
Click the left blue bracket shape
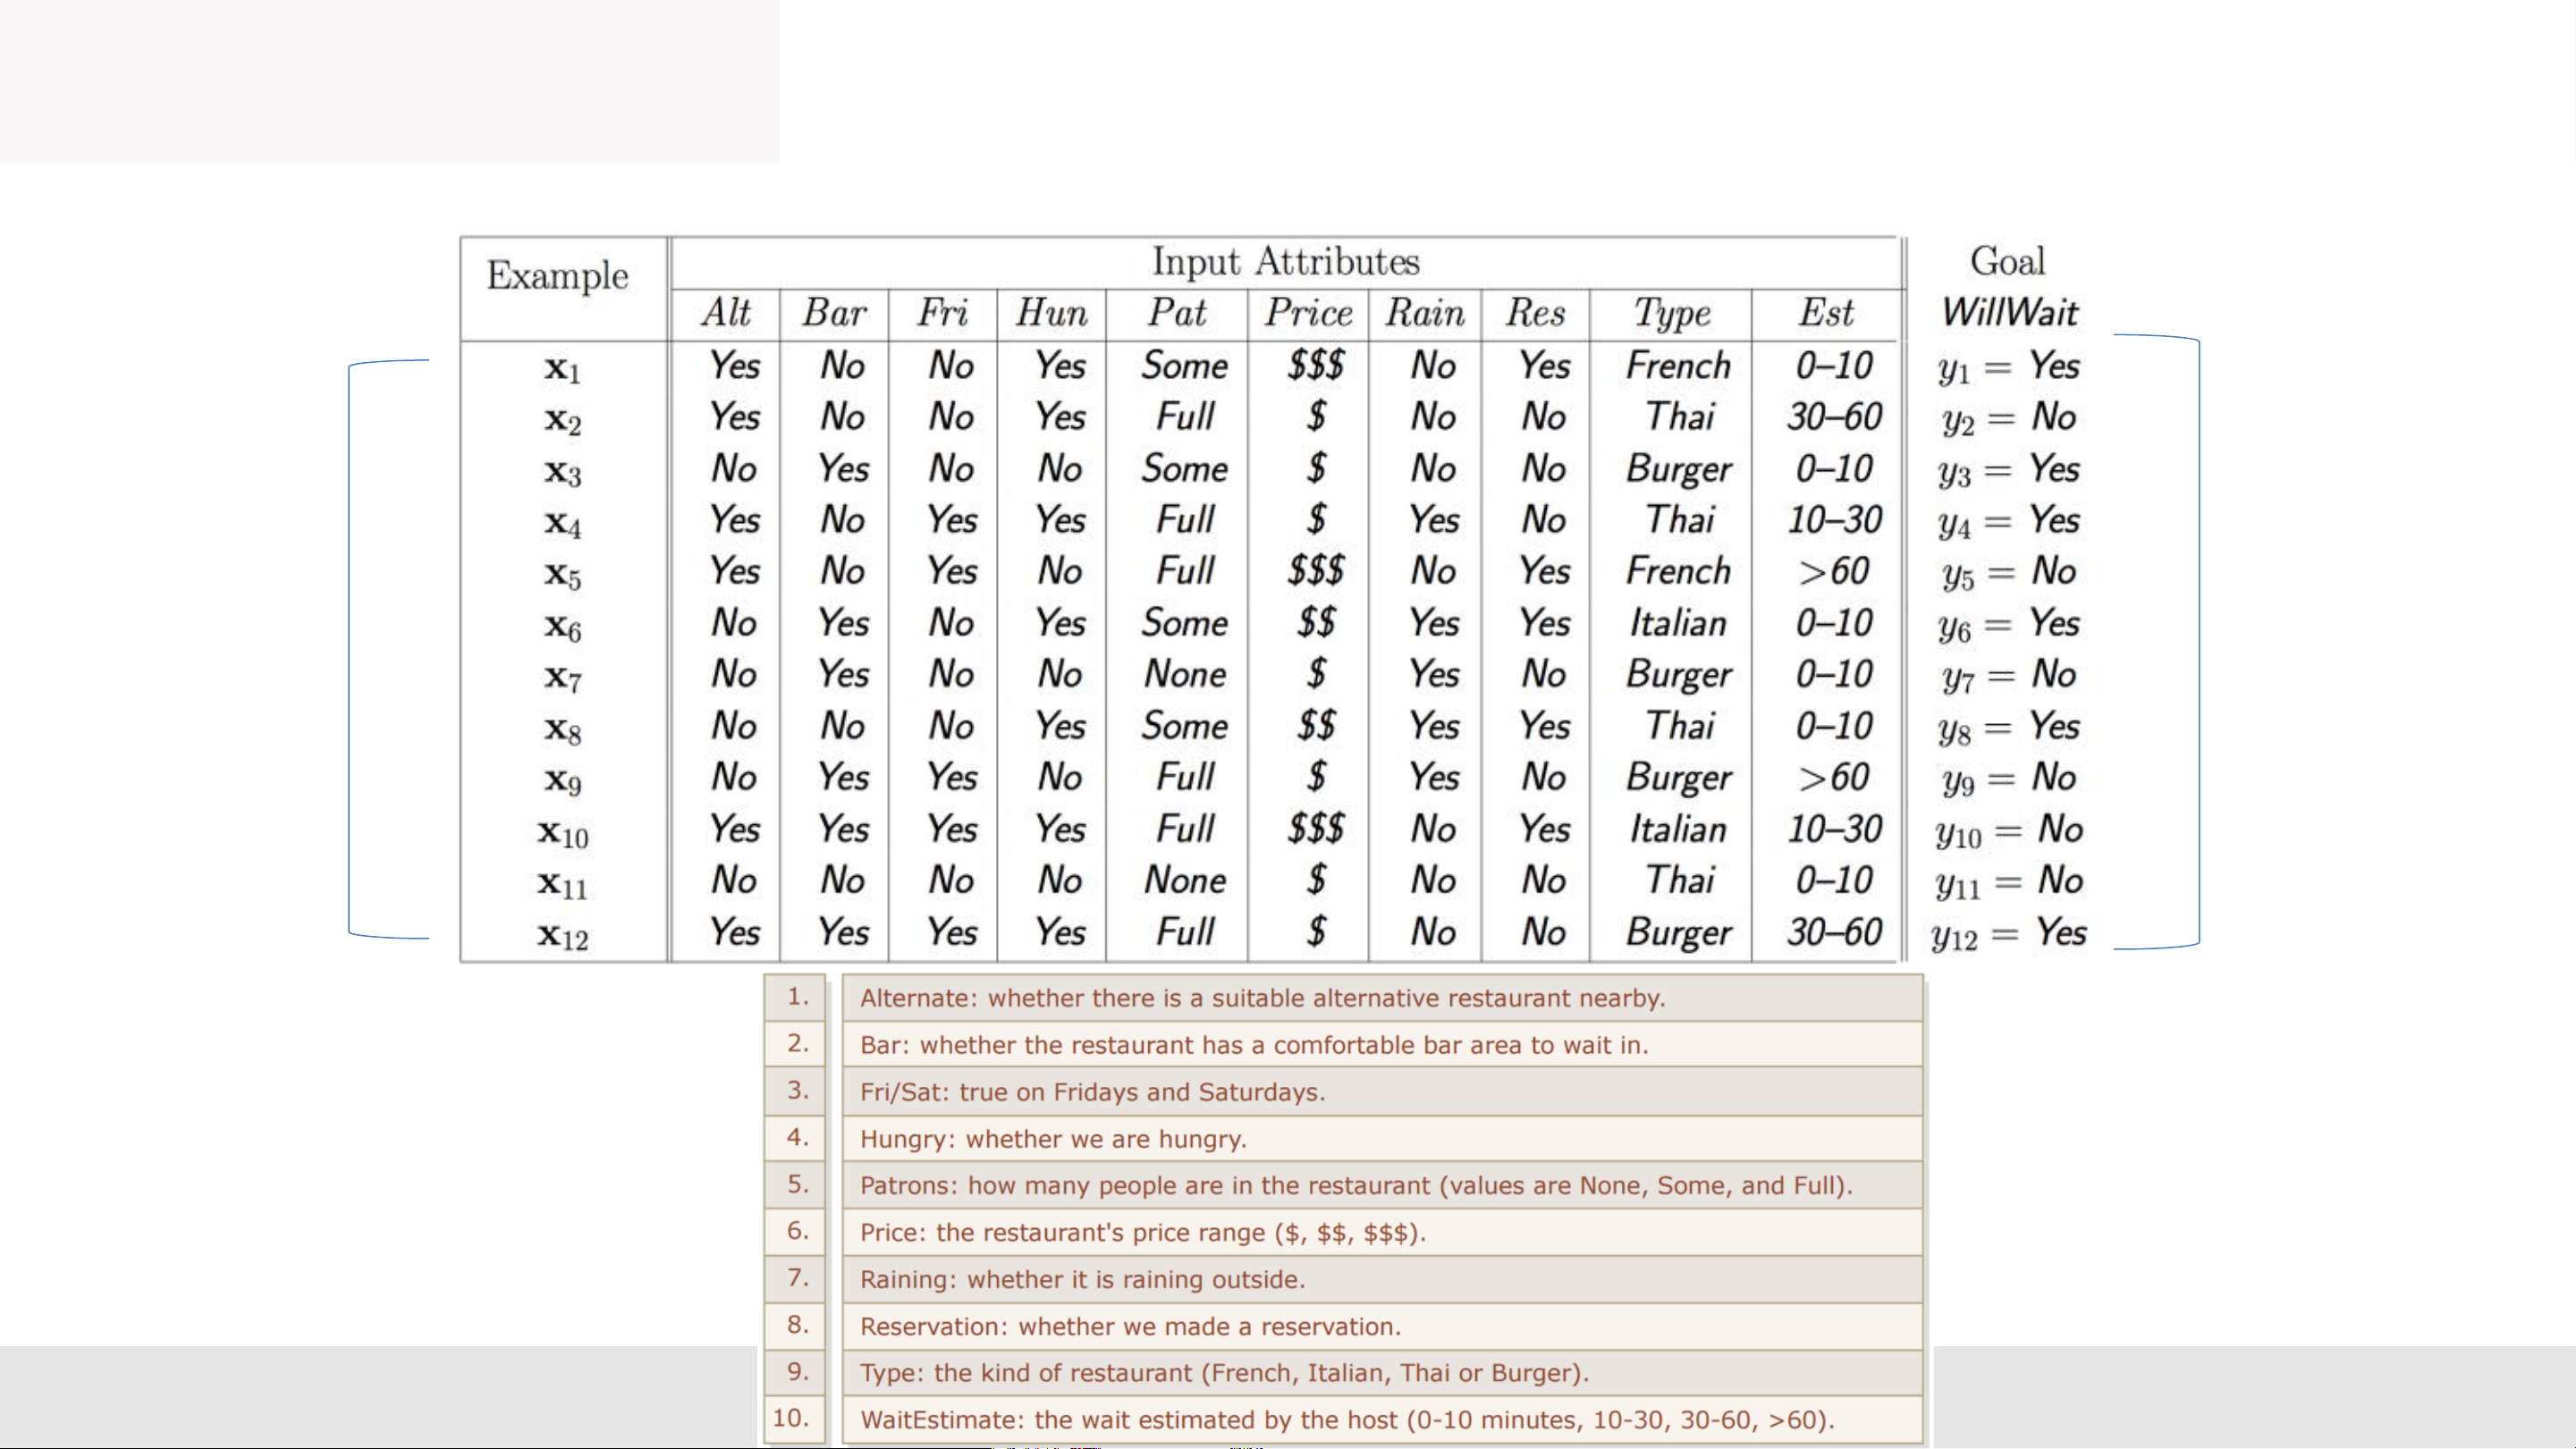(x=350, y=650)
